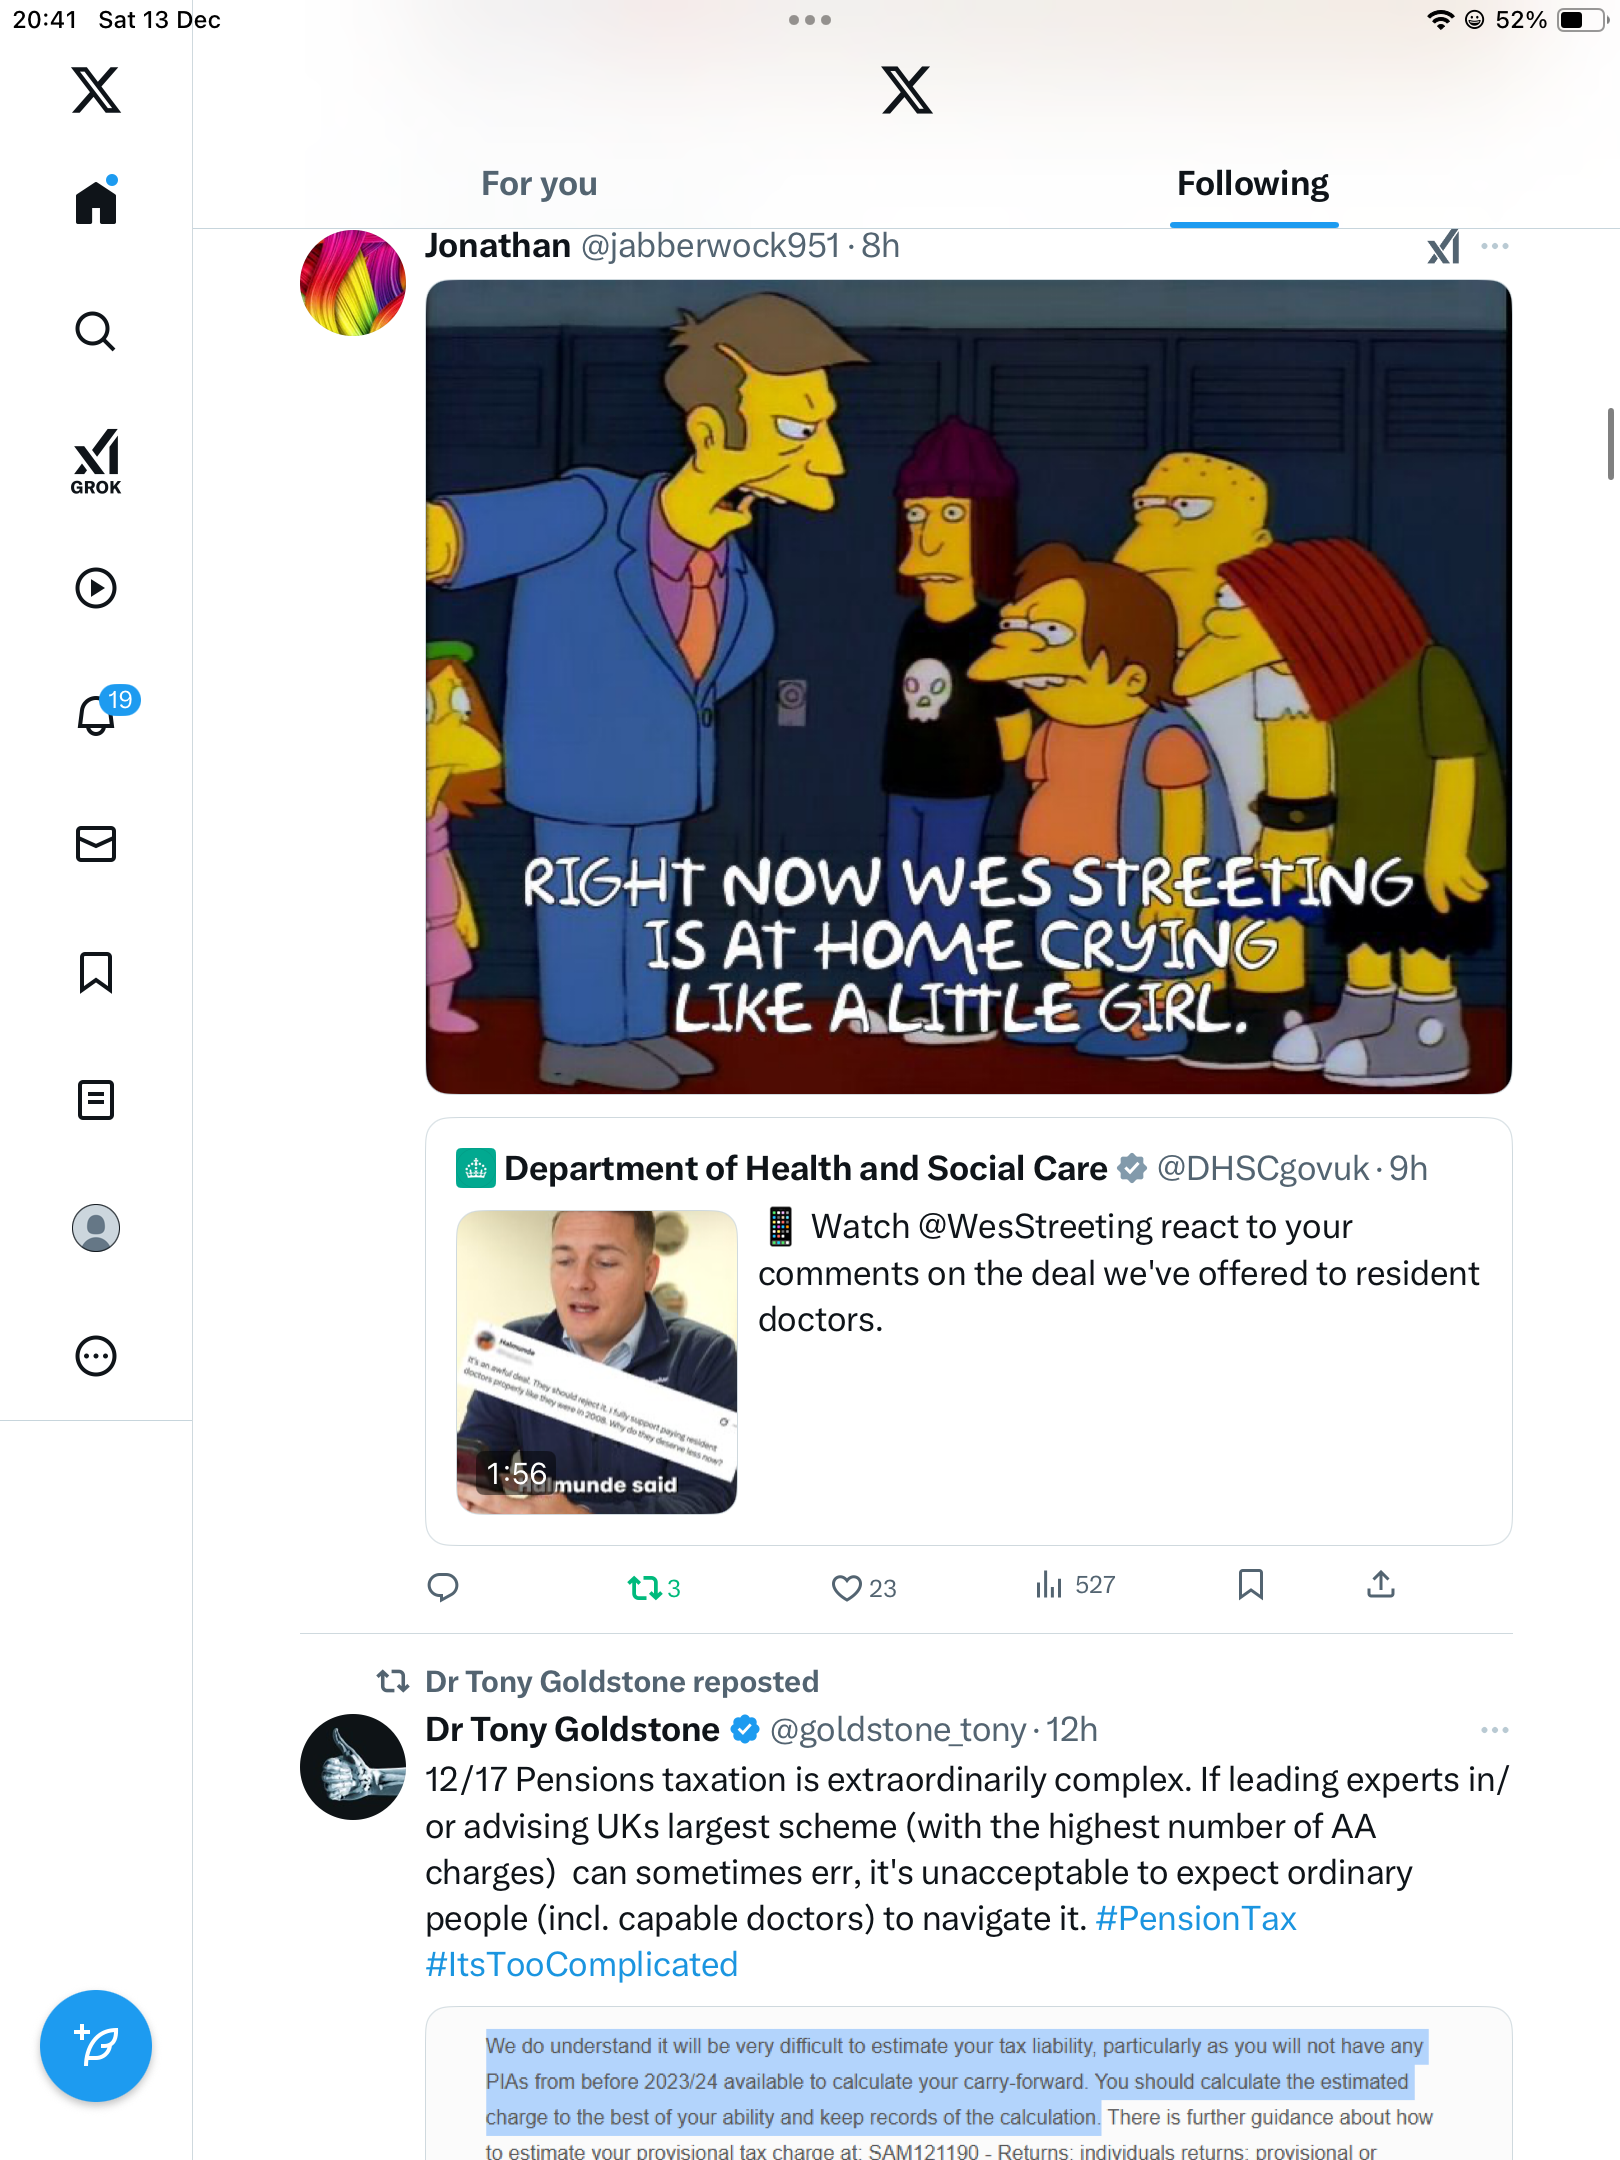
Task: Switch to the For you tab
Action: pyautogui.click(x=539, y=184)
